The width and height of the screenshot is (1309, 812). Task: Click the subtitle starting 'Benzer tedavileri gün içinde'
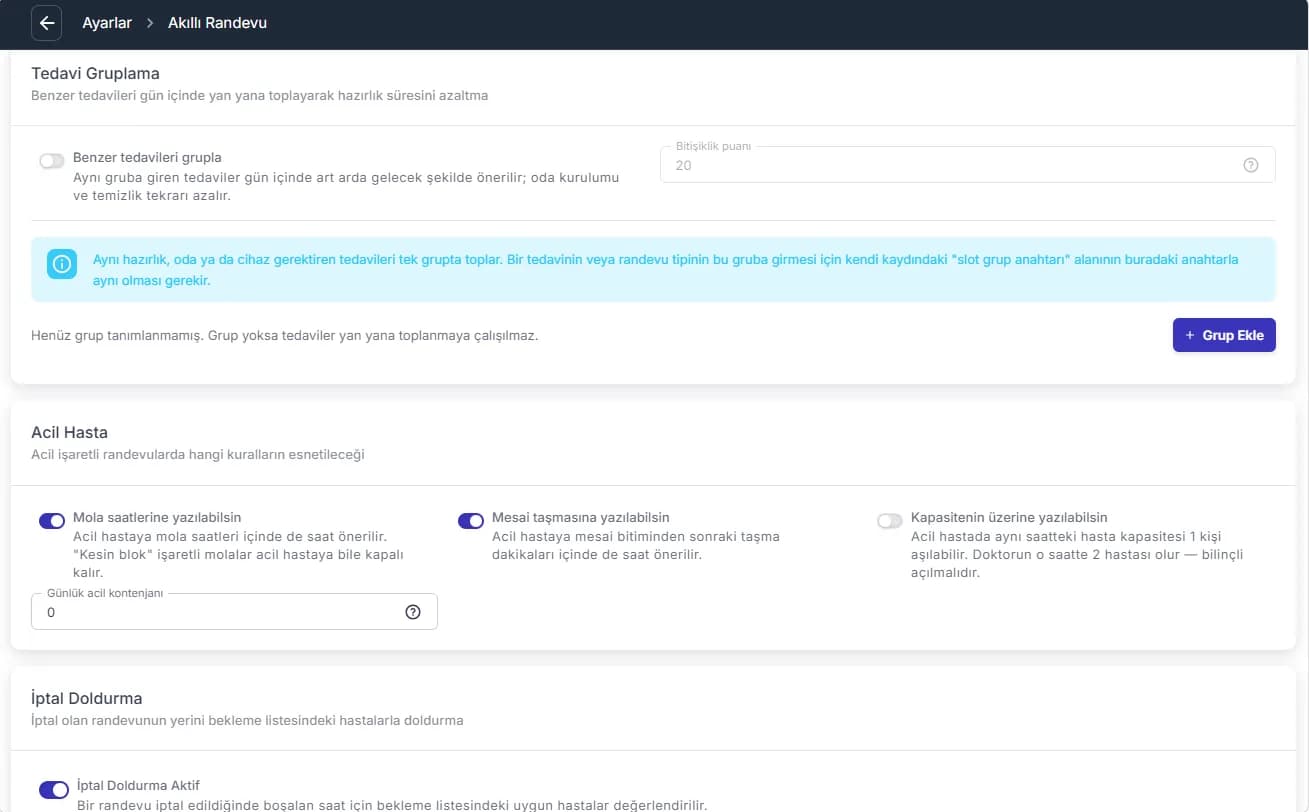pyautogui.click(x=260, y=96)
